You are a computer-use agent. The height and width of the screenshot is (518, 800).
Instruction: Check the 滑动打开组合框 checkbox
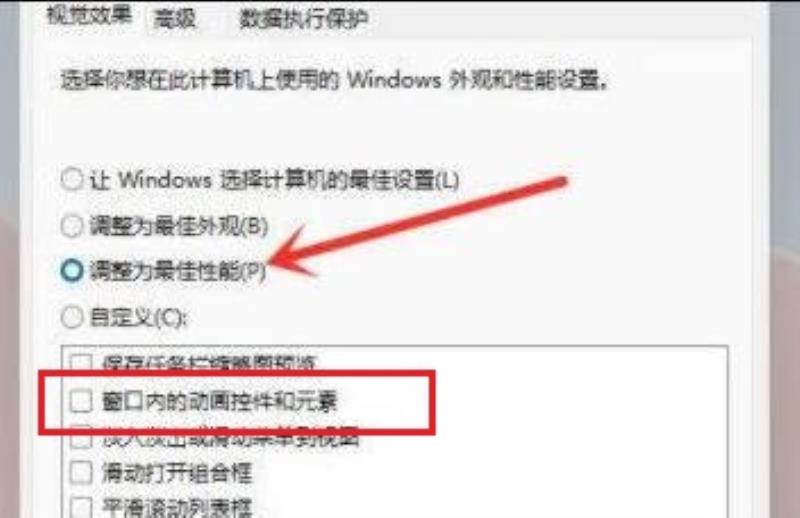[81, 473]
